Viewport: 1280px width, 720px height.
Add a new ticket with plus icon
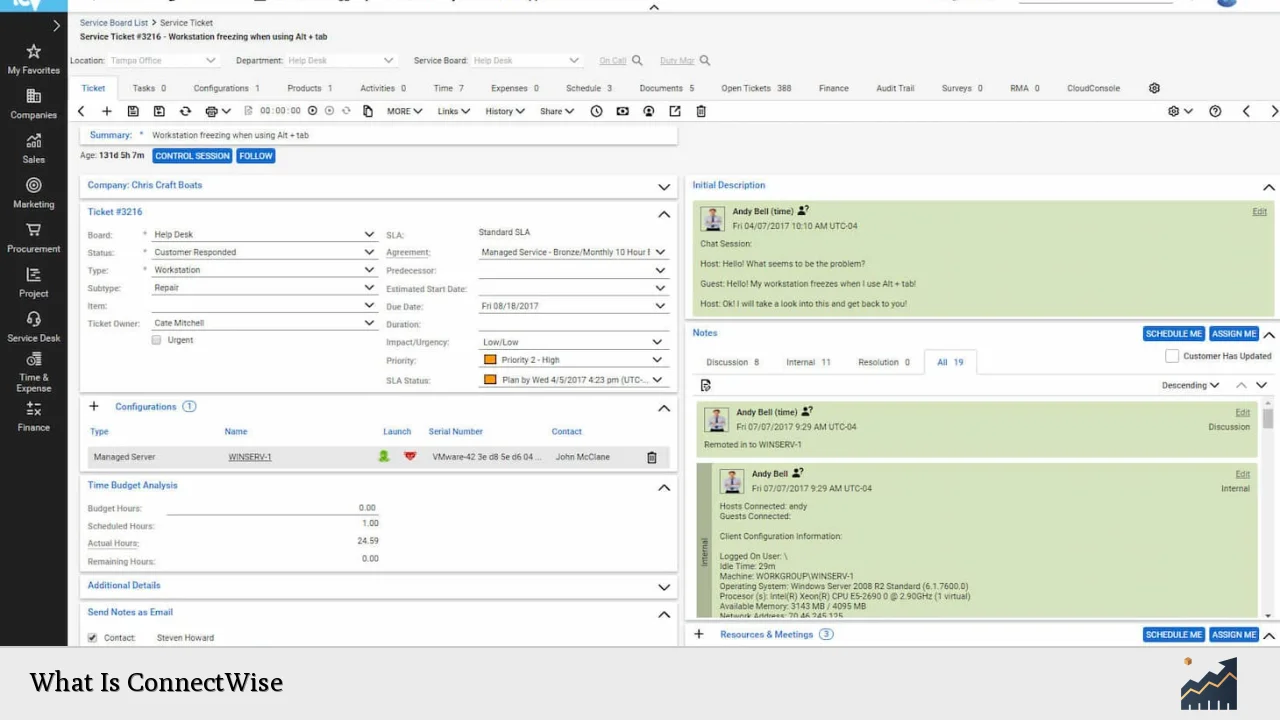(x=107, y=111)
